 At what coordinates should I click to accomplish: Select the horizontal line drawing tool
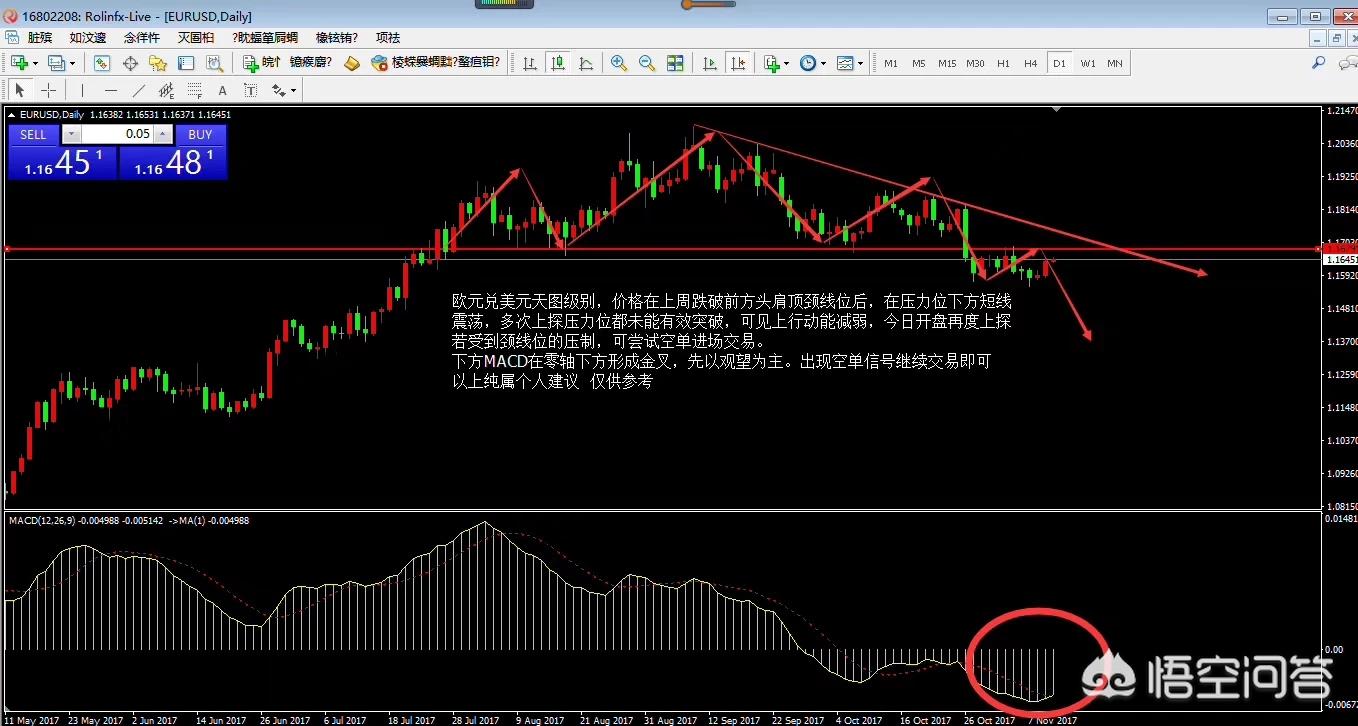tap(111, 90)
